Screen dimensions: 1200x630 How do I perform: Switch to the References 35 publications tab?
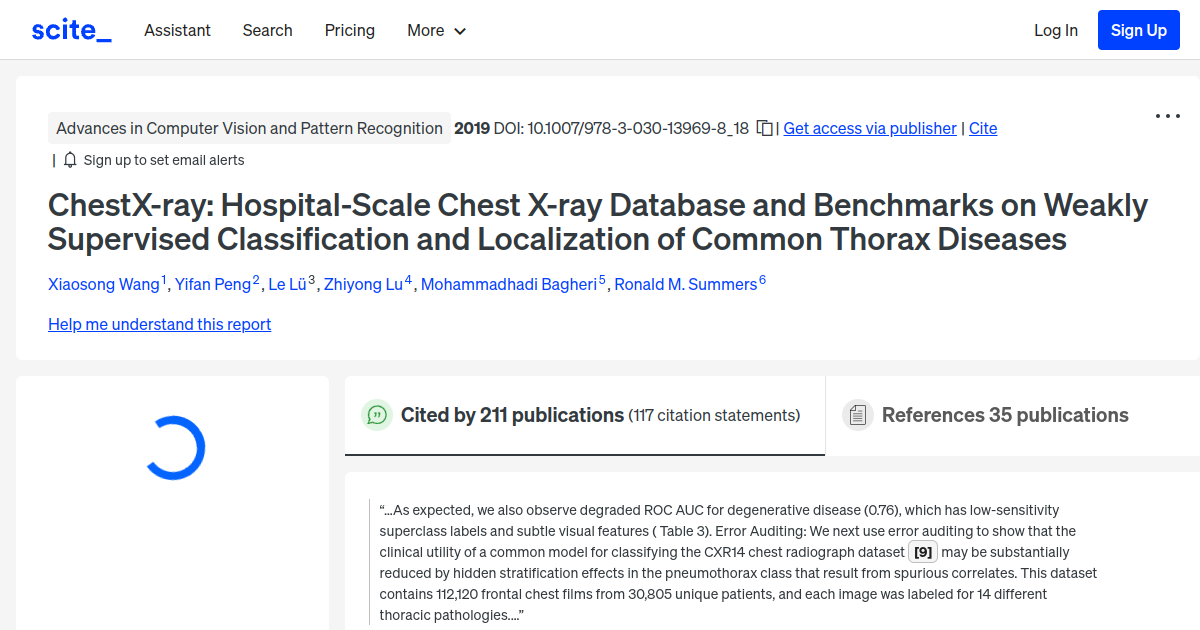[1004, 415]
